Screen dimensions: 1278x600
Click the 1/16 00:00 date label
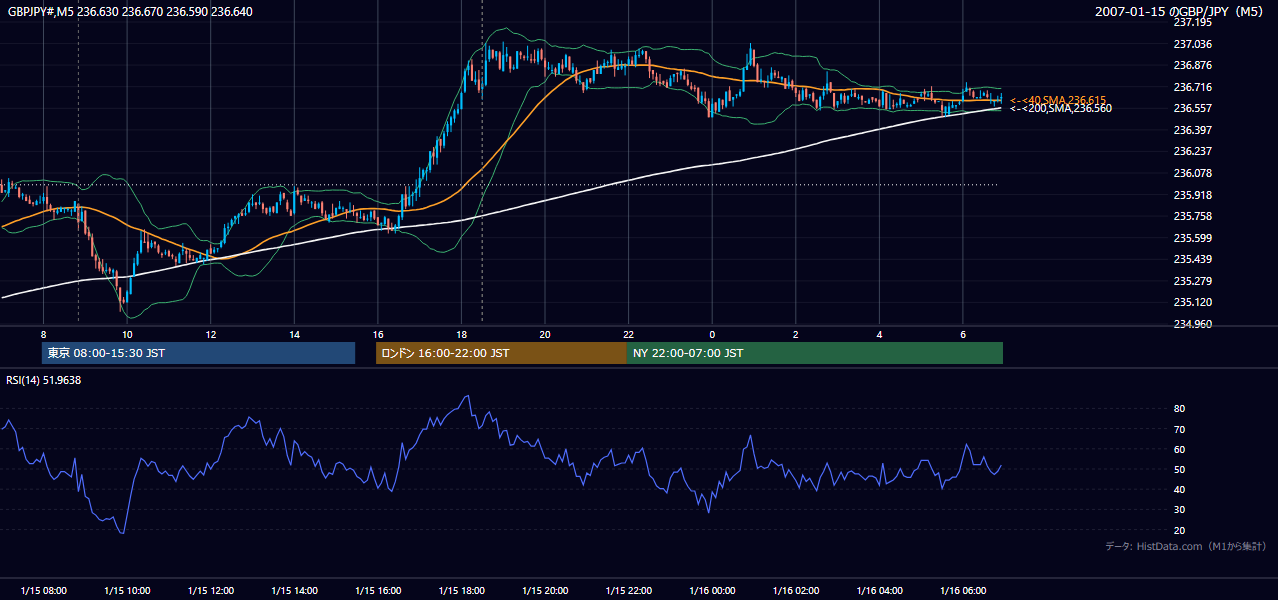click(x=711, y=591)
